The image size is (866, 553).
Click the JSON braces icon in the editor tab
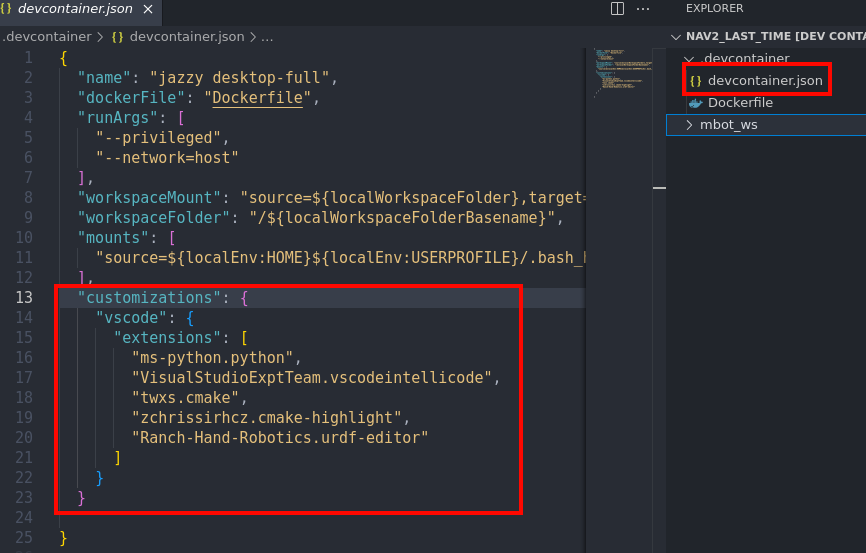[x=8, y=9]
